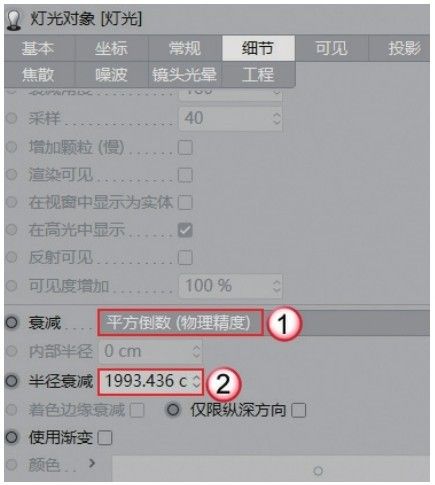Click the keyframe dot beside 半径衰减
This screenshot has width=435, height=485.
12,381
